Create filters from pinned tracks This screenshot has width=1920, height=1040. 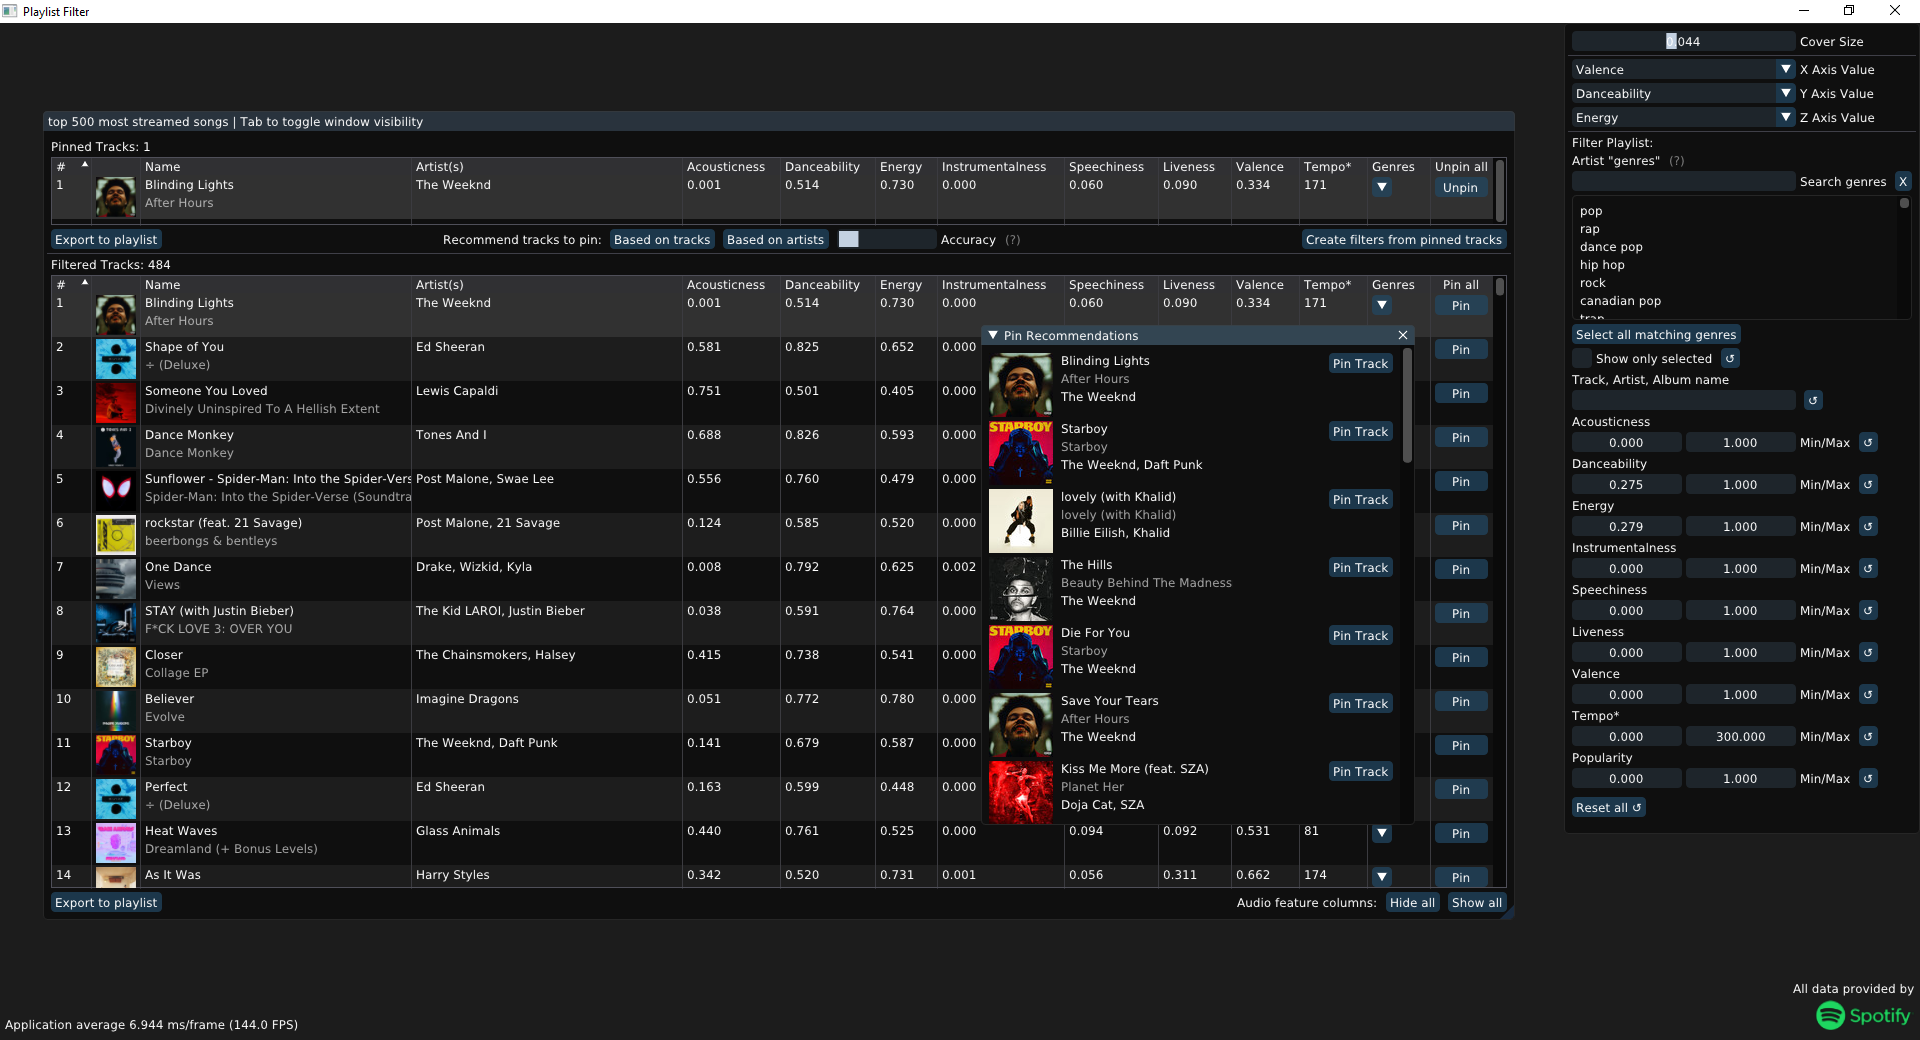(1404, 239)
